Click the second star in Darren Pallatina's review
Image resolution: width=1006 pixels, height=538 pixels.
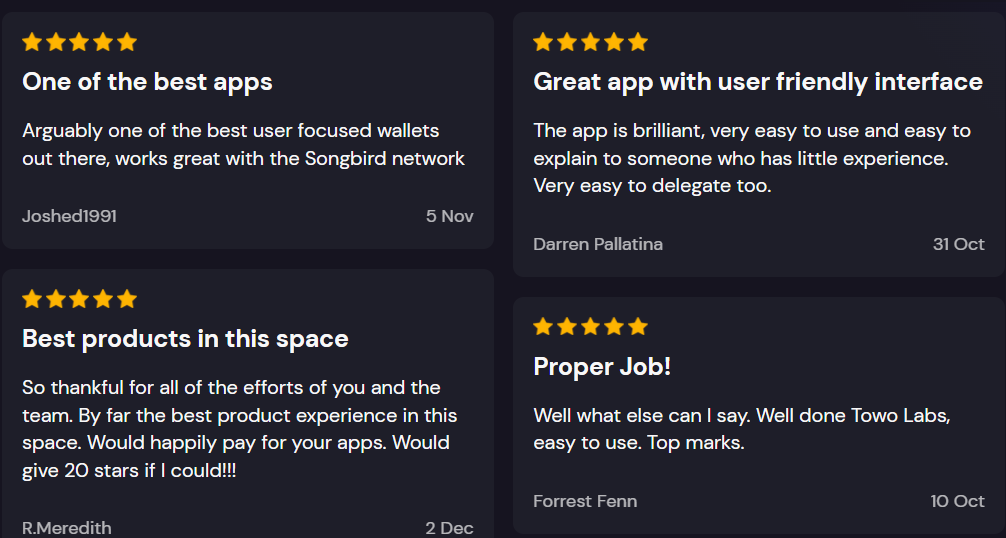click(567, 42)
